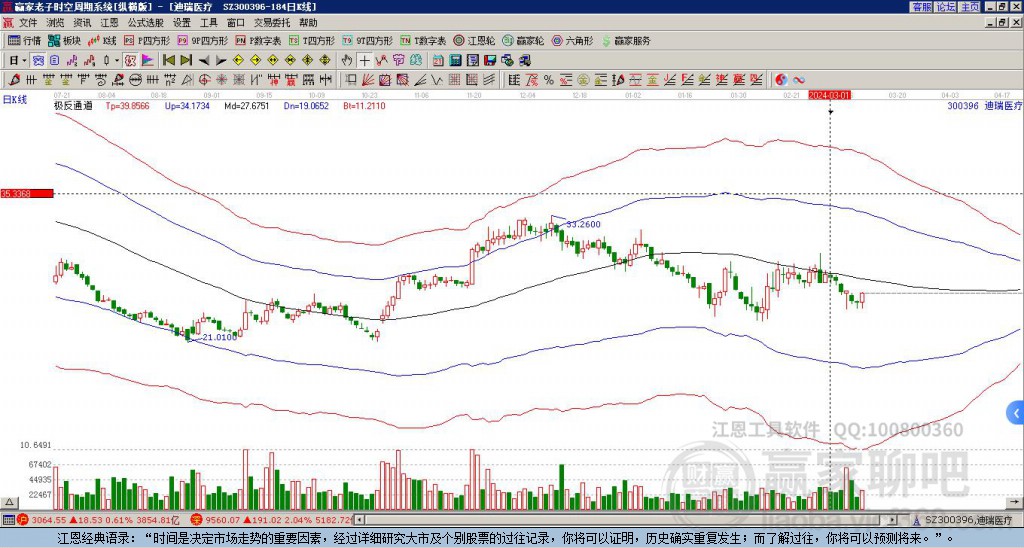
Task: Click the Bt=11.2110 value
Action: point(364,105)
